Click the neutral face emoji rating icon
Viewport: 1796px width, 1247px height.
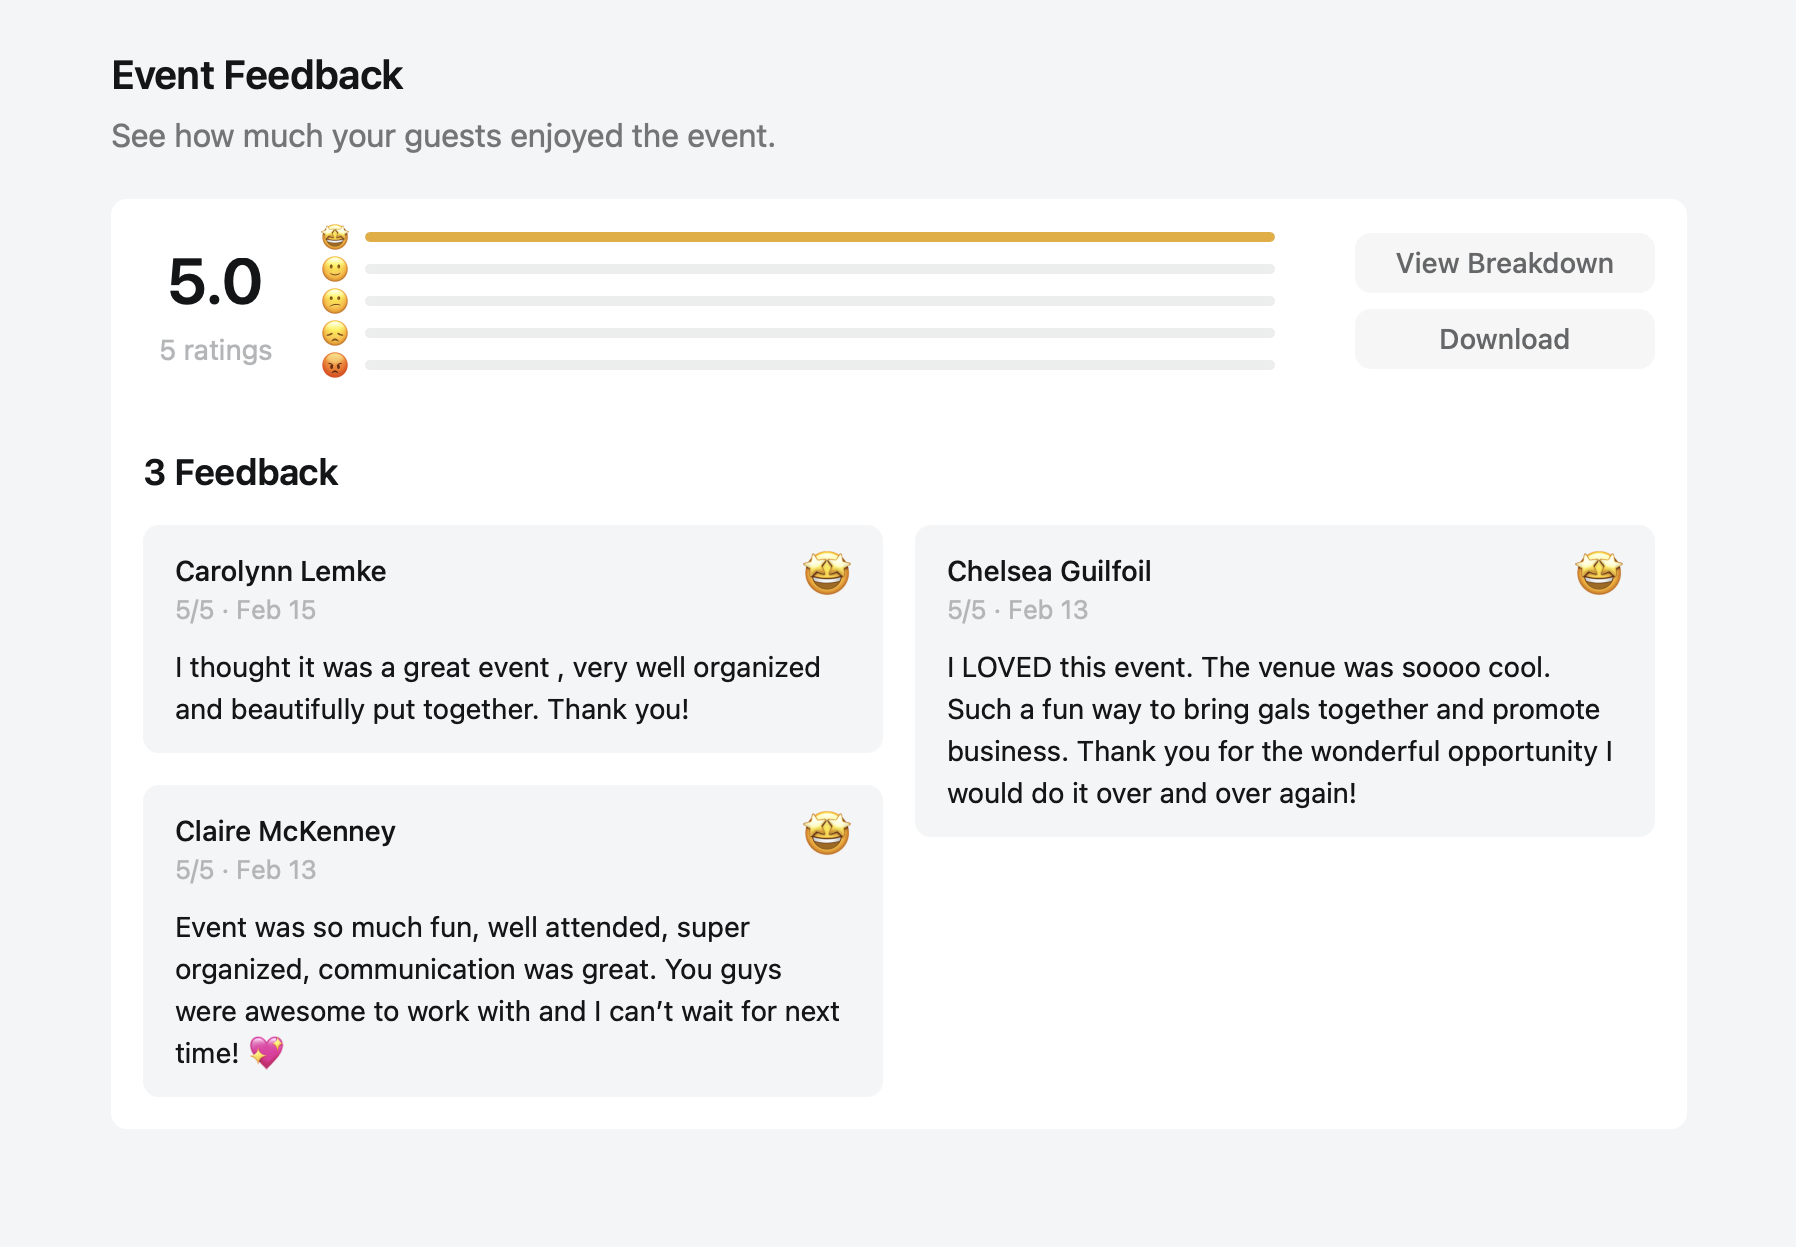tap(335, 301)
